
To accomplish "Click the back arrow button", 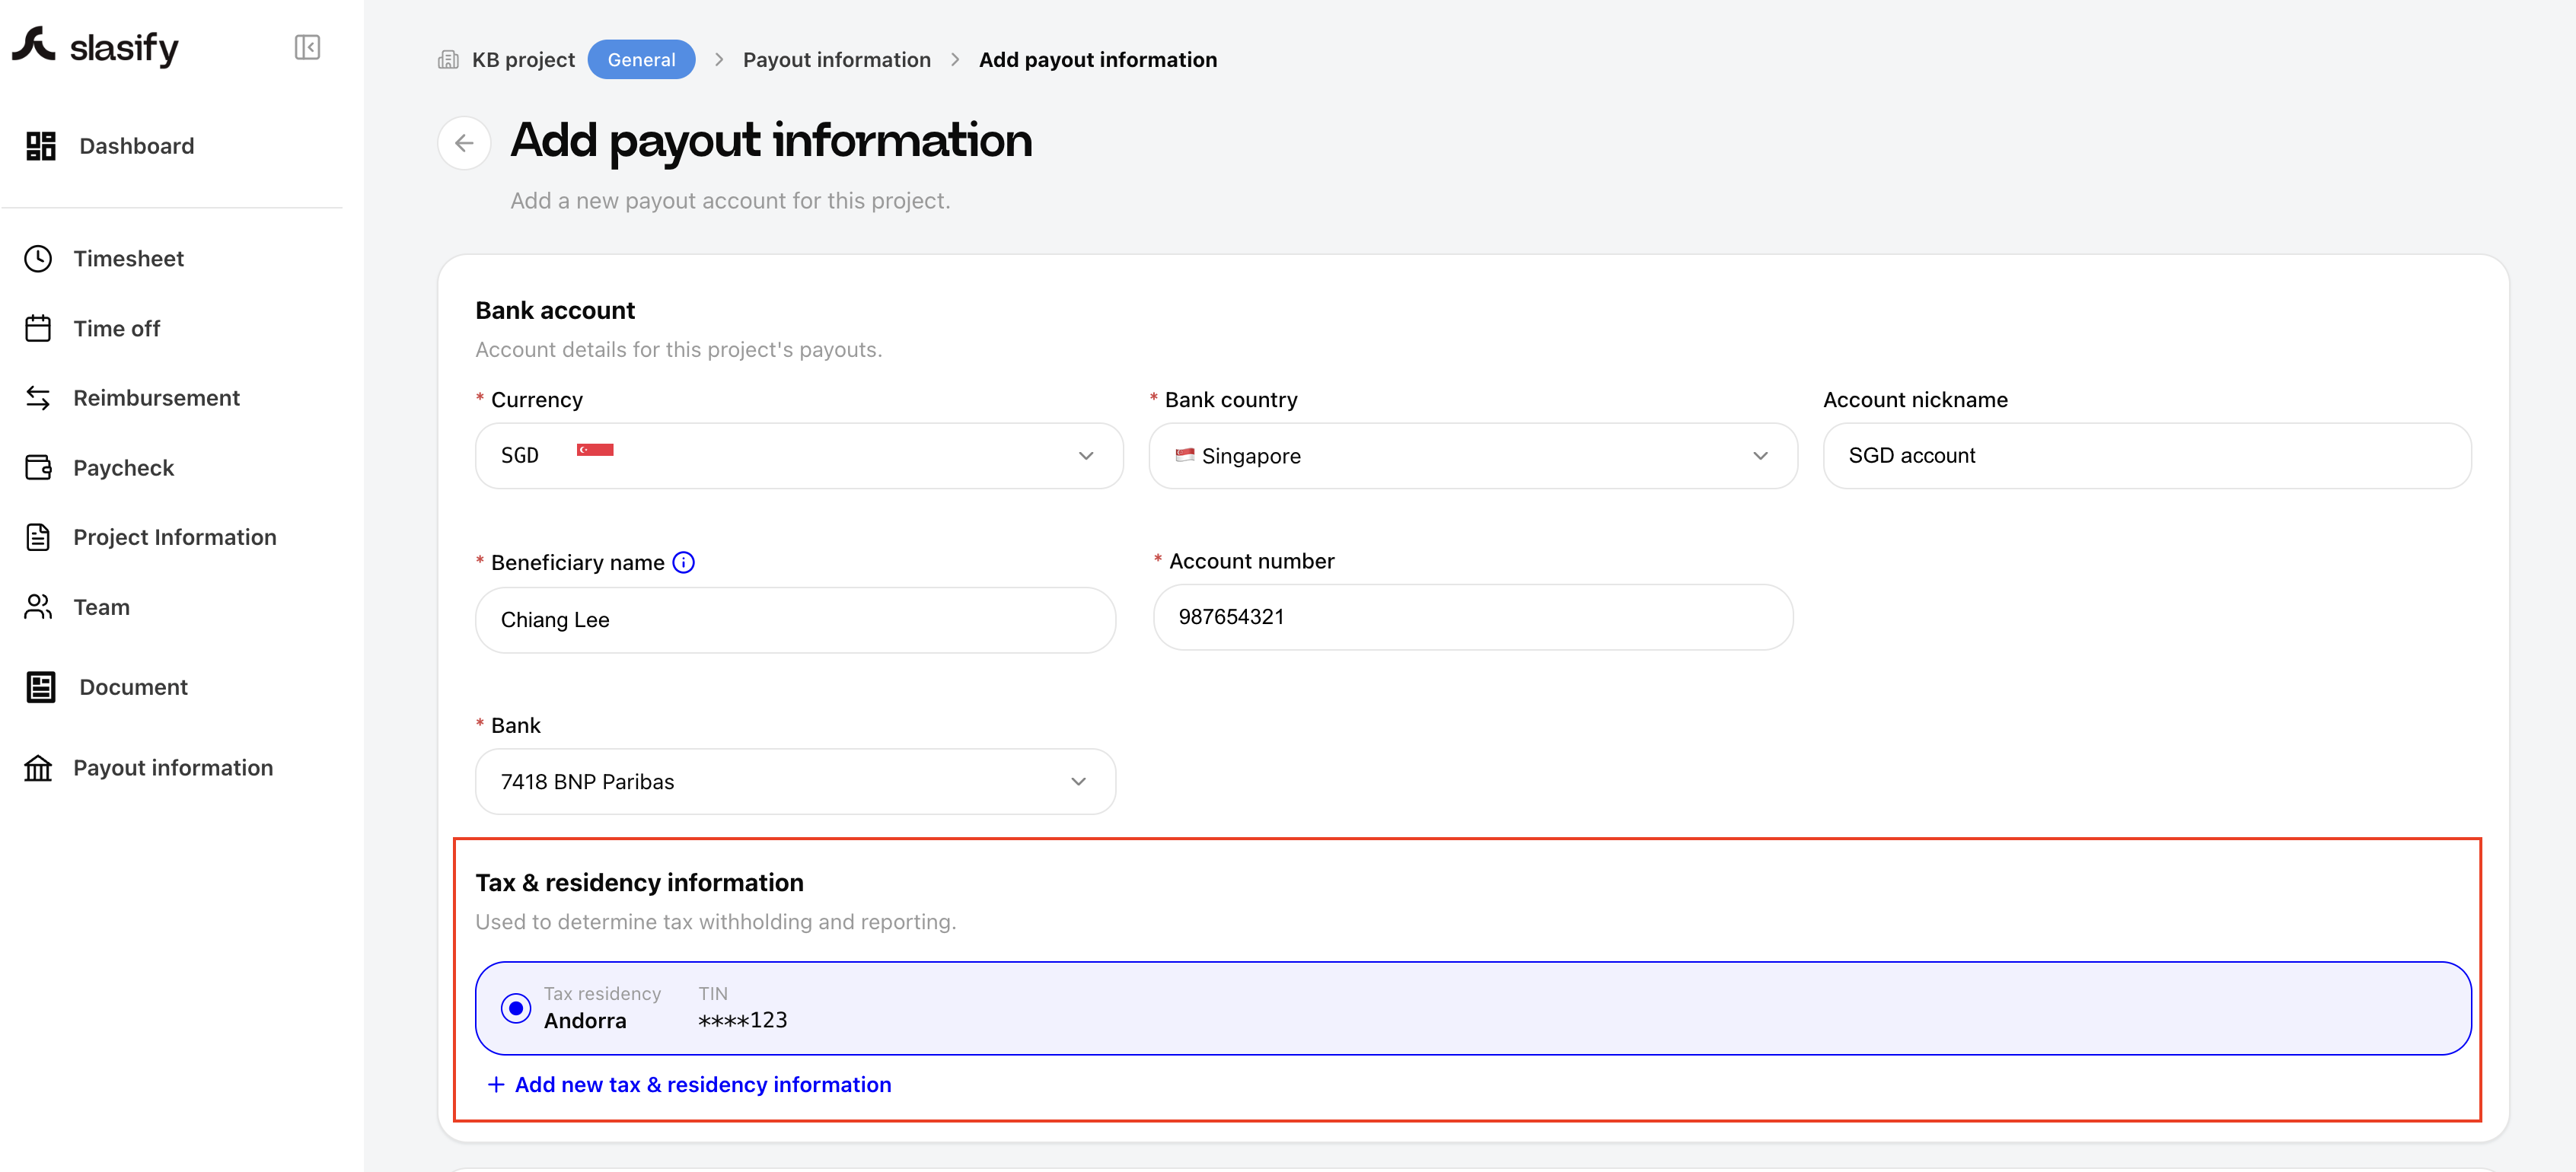I will [464, 143].
